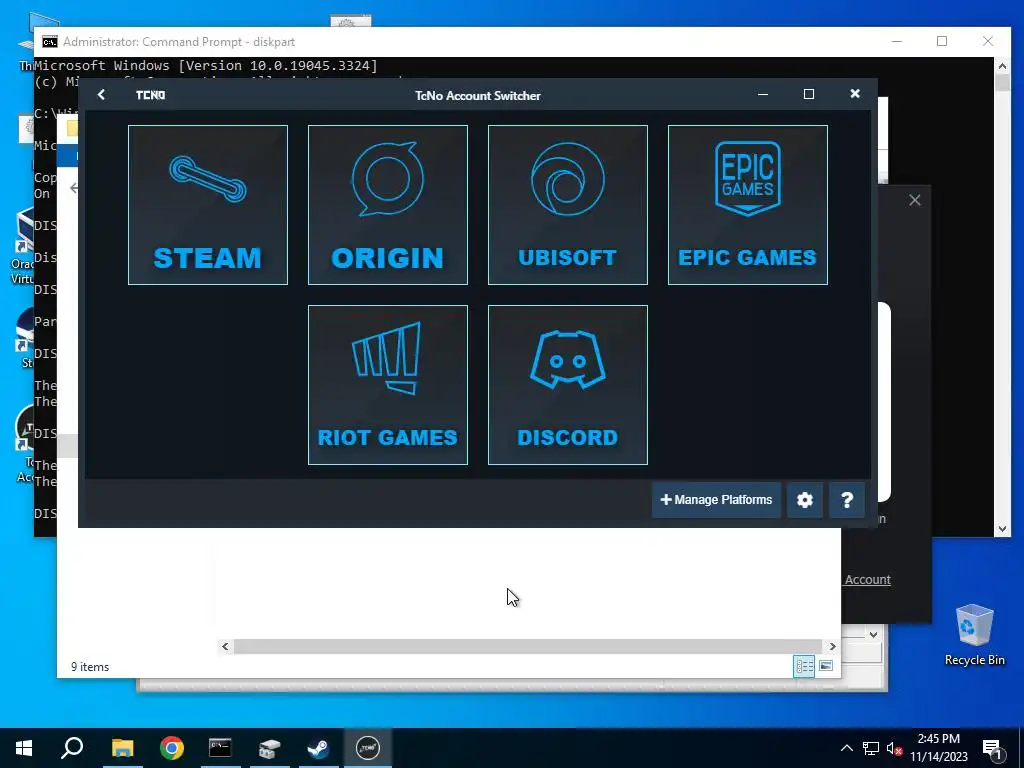This screenshot has height=768, width=1024.
Task: Expand dropdown arrow at bottom right window
Action: point(874,634)
